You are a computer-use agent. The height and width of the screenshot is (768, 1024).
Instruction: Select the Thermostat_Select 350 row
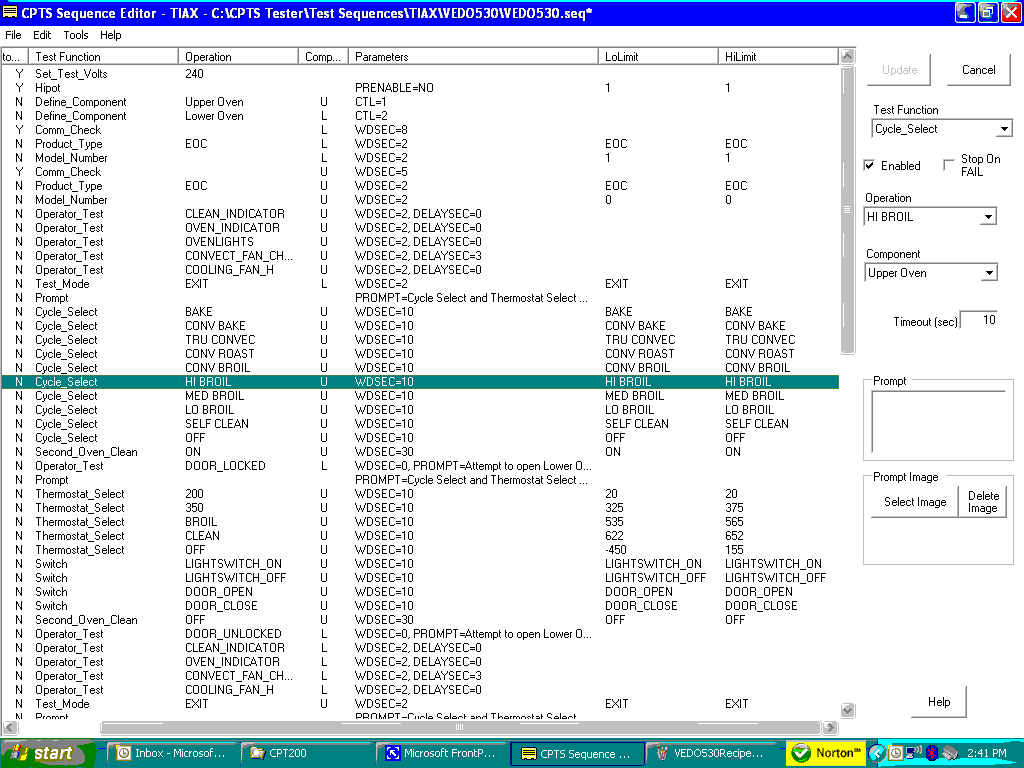coord(420,507)
